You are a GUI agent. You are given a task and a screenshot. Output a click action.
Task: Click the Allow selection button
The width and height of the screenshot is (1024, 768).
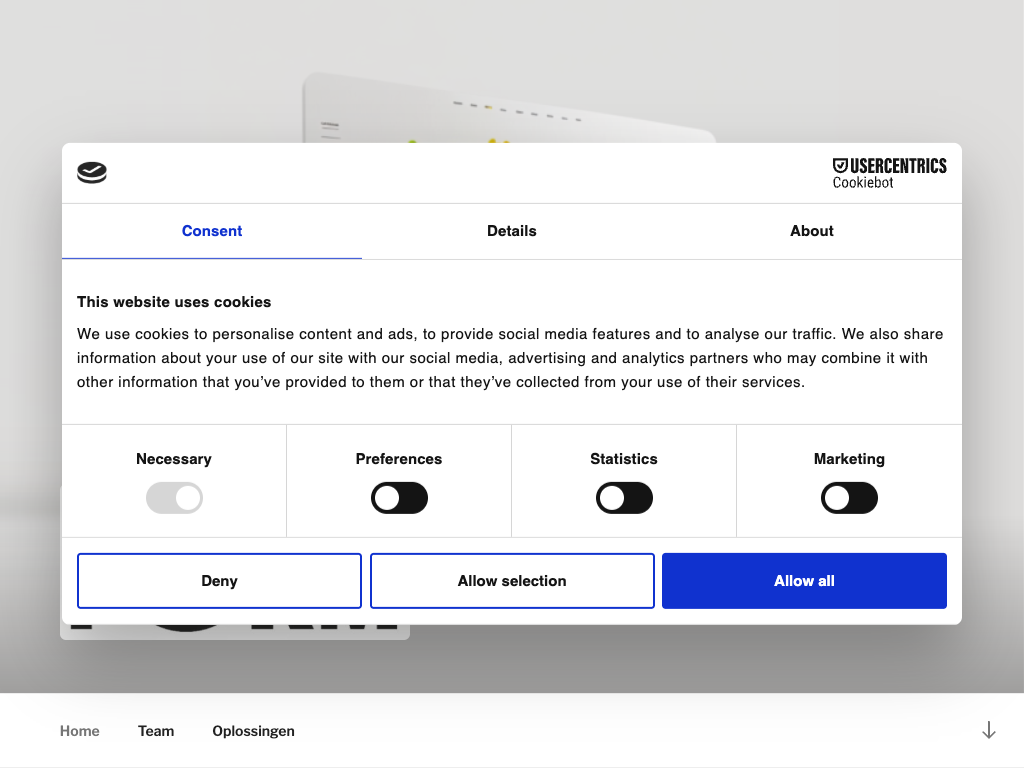coord(512,581)
